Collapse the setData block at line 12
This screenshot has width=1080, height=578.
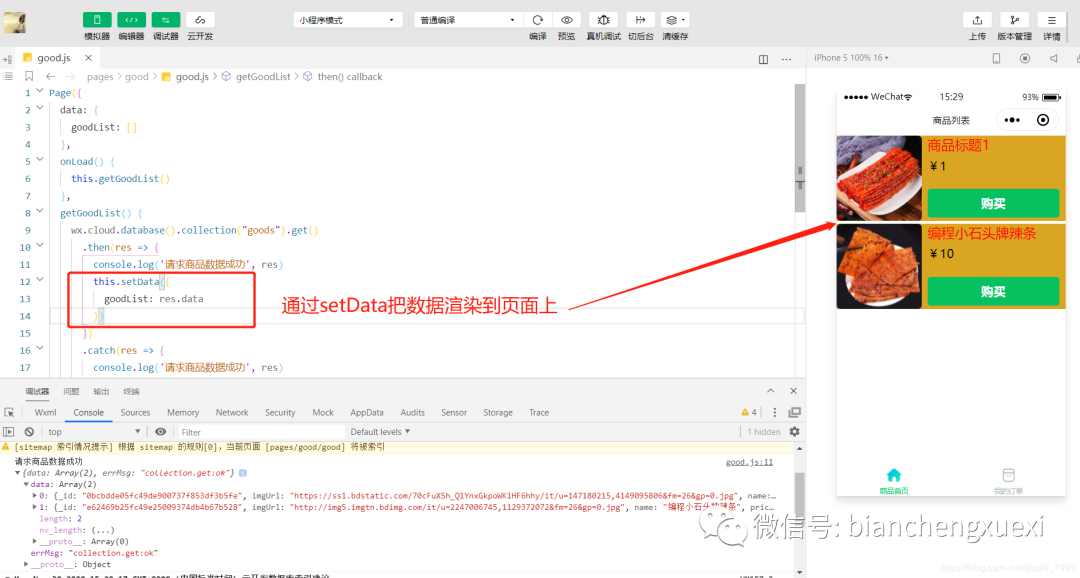click(40, 280)
